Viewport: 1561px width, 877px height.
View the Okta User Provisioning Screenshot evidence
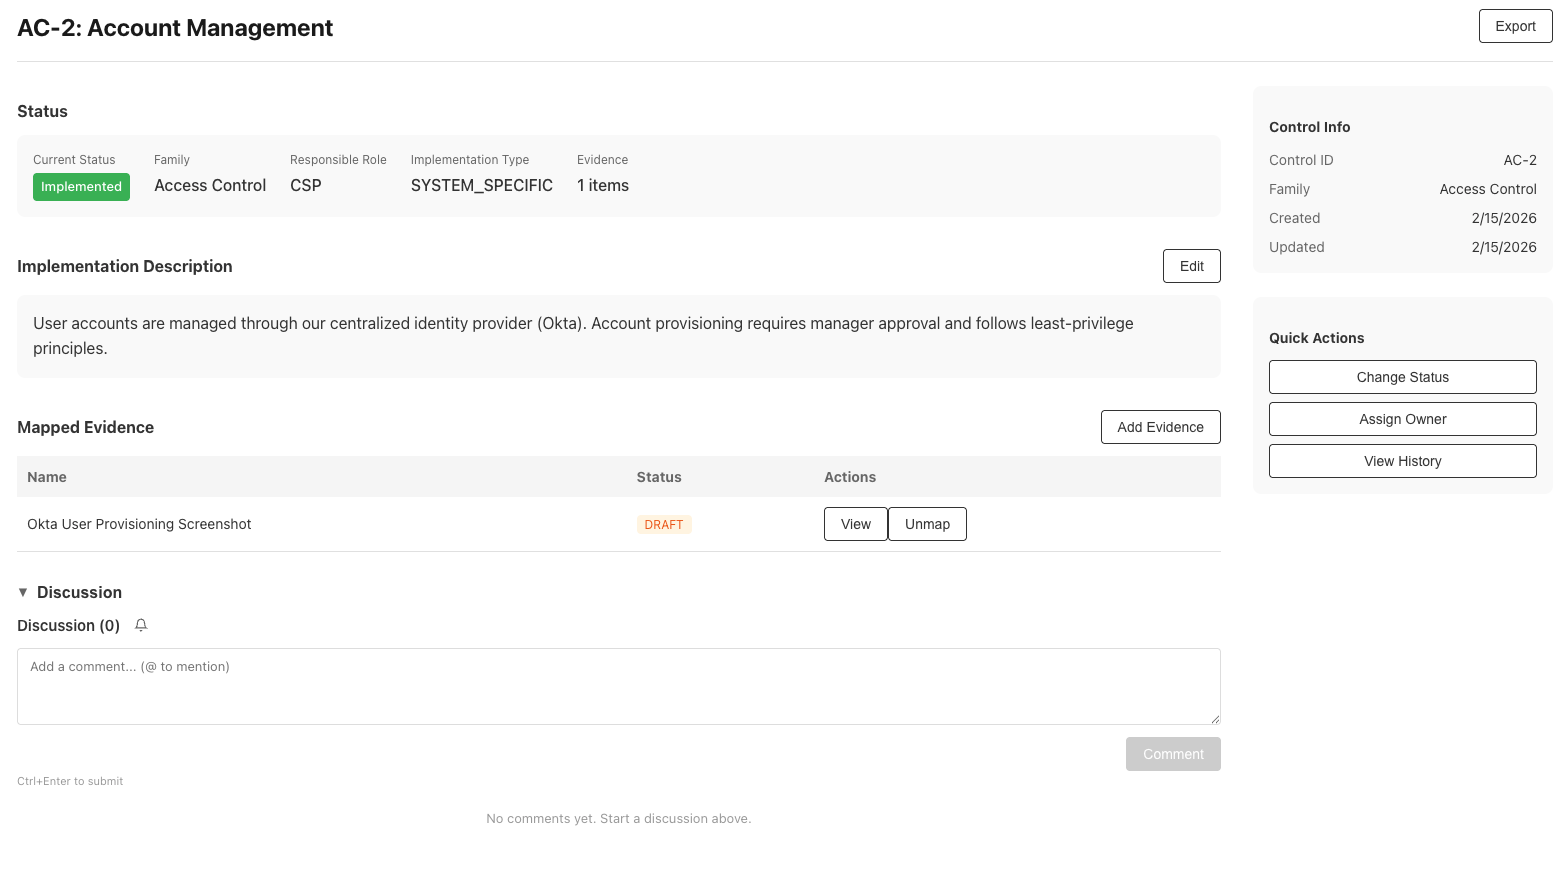(x=855, y=523)
